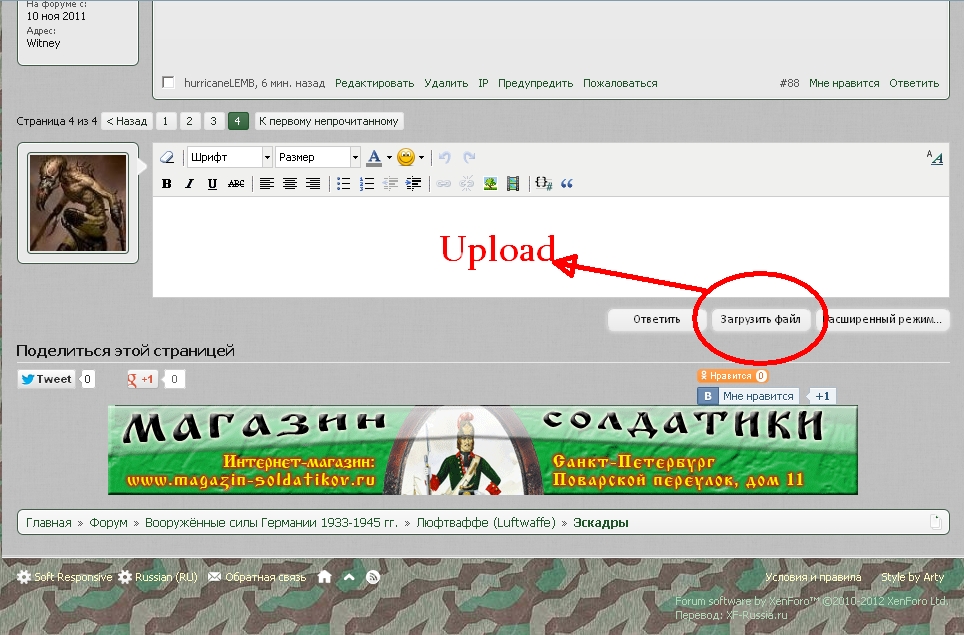Insert a numbered list
The height and width of the screenshot is (635, 964).
pos(367,183)
